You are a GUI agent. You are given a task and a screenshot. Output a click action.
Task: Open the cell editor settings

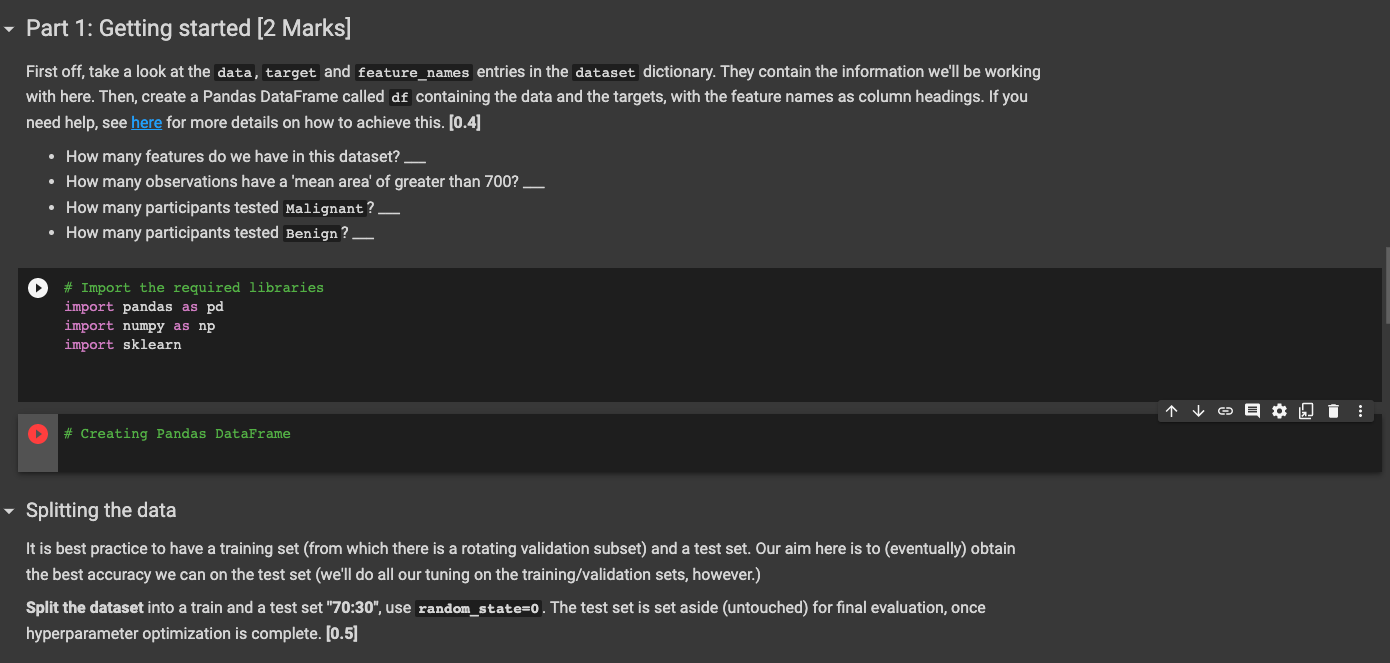pos(1279,410)
